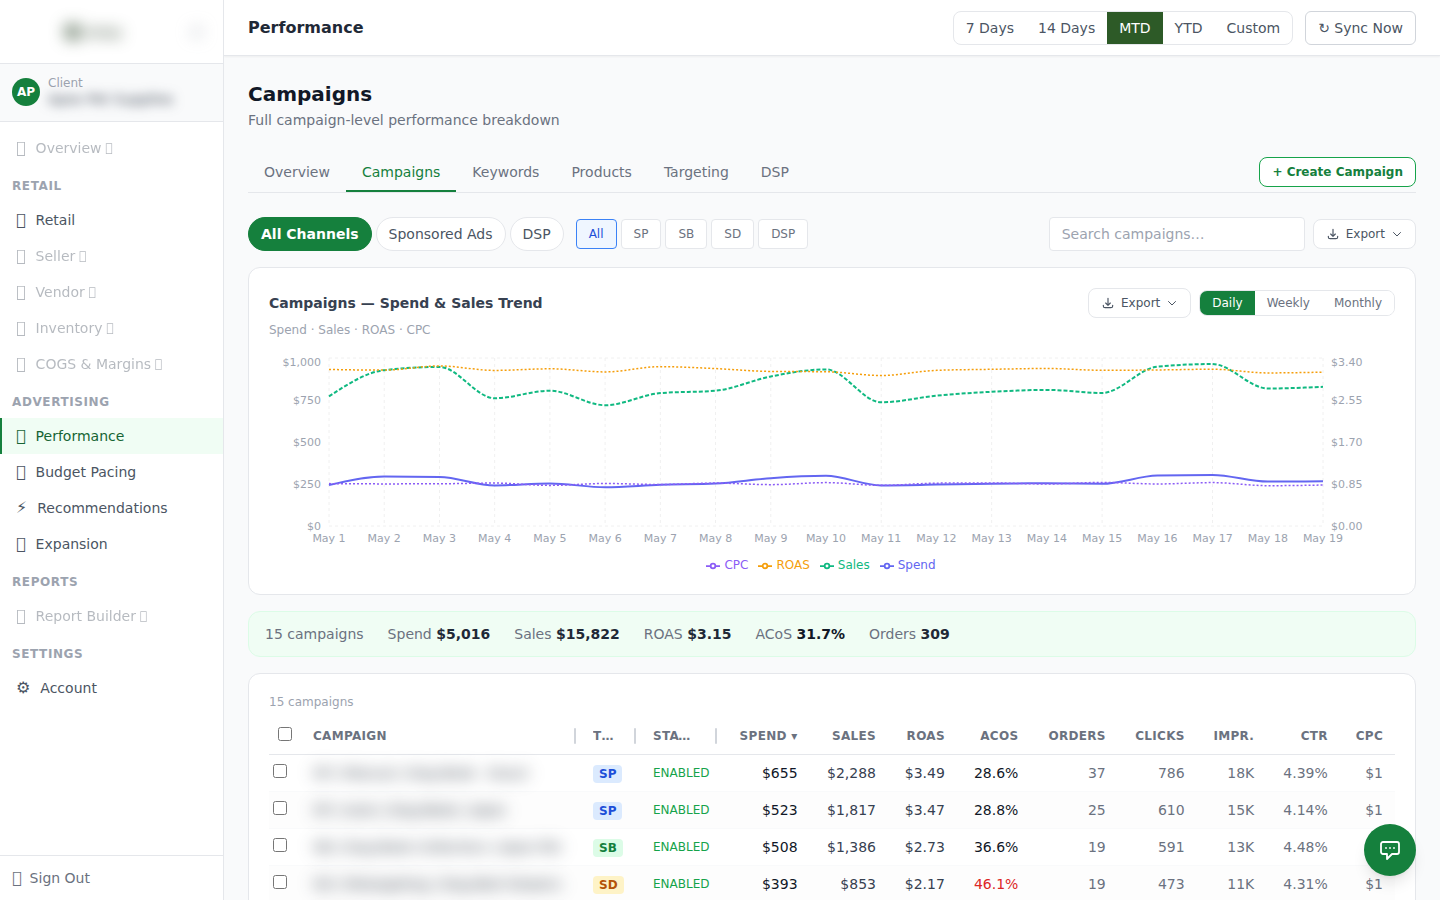The height and width of the screenshot is (900, 1440).
Task: Check the $655 spend campaign checkbox
Action: pyautogui.click(x=280, y=771)
